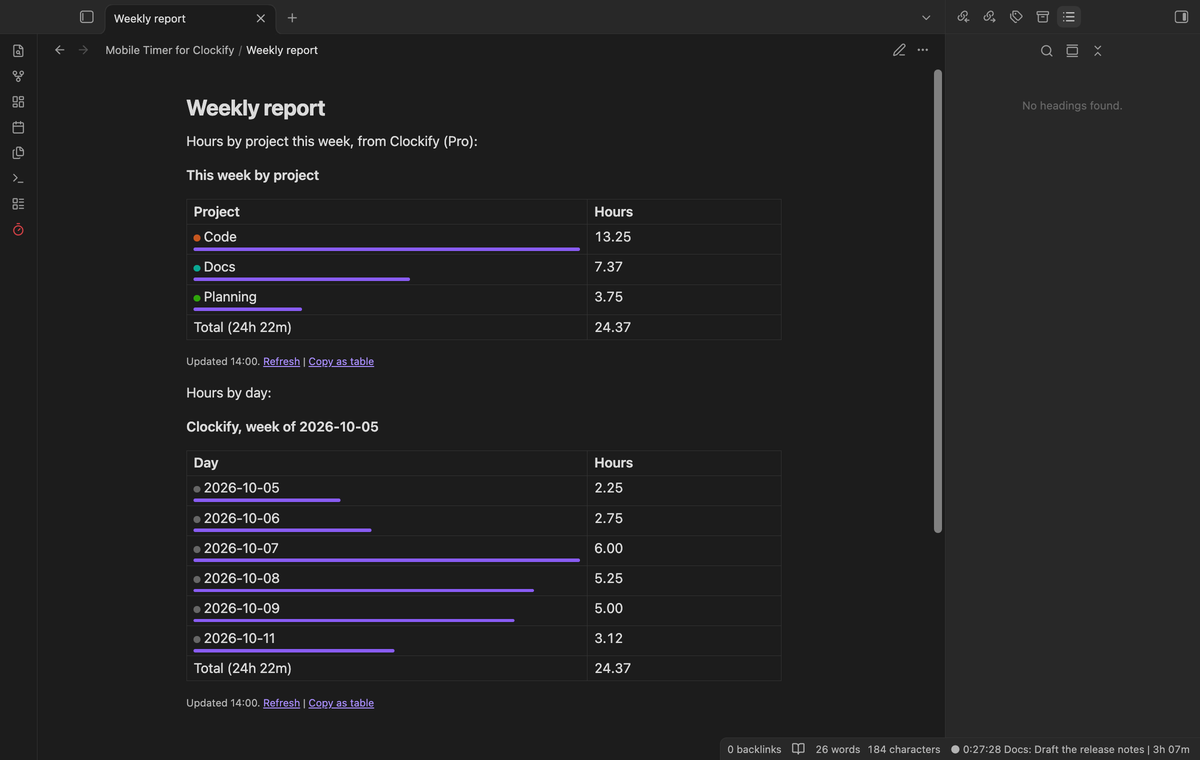Click the insert template ribbon icon
This screenshot has width=1200, height=760.
[x=18, y=153]
